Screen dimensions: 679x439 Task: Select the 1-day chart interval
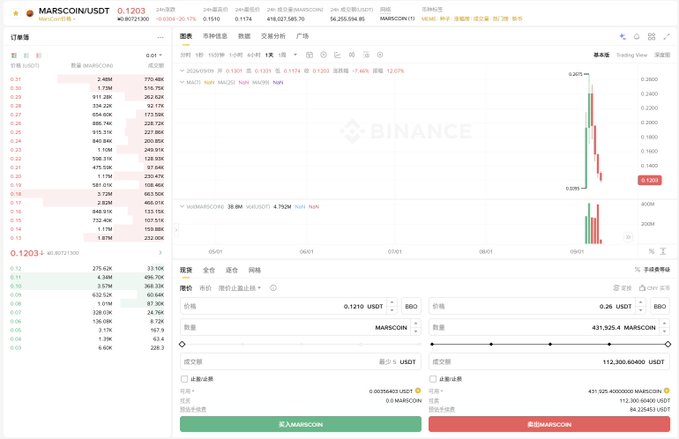coord(269,55)
